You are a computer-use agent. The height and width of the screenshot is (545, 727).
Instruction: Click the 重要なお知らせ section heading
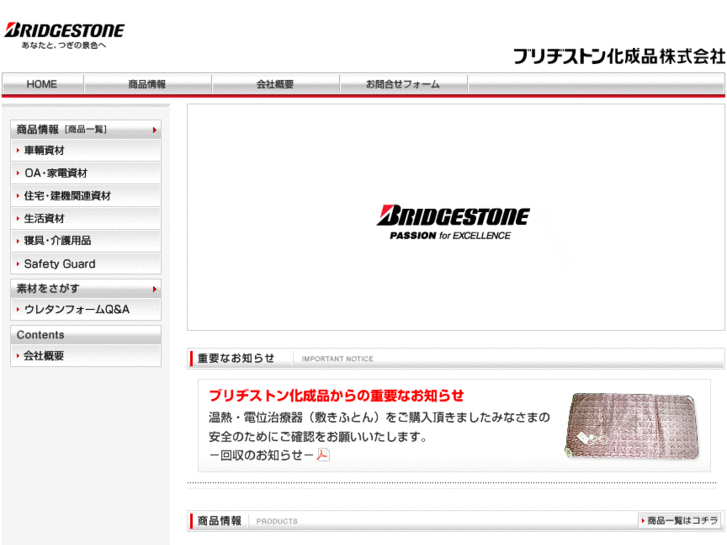pyautogui.click(x=236, y=358)
